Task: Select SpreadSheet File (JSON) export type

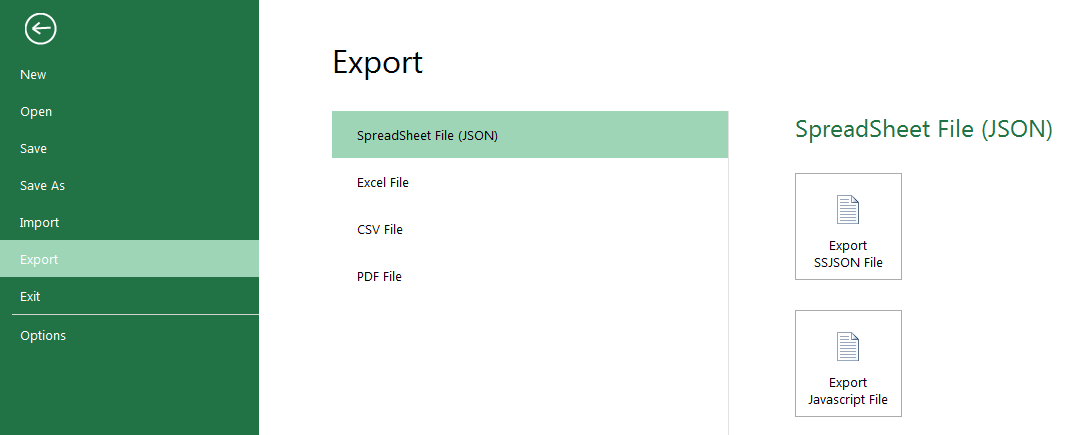Action: (x=530, y=135)
